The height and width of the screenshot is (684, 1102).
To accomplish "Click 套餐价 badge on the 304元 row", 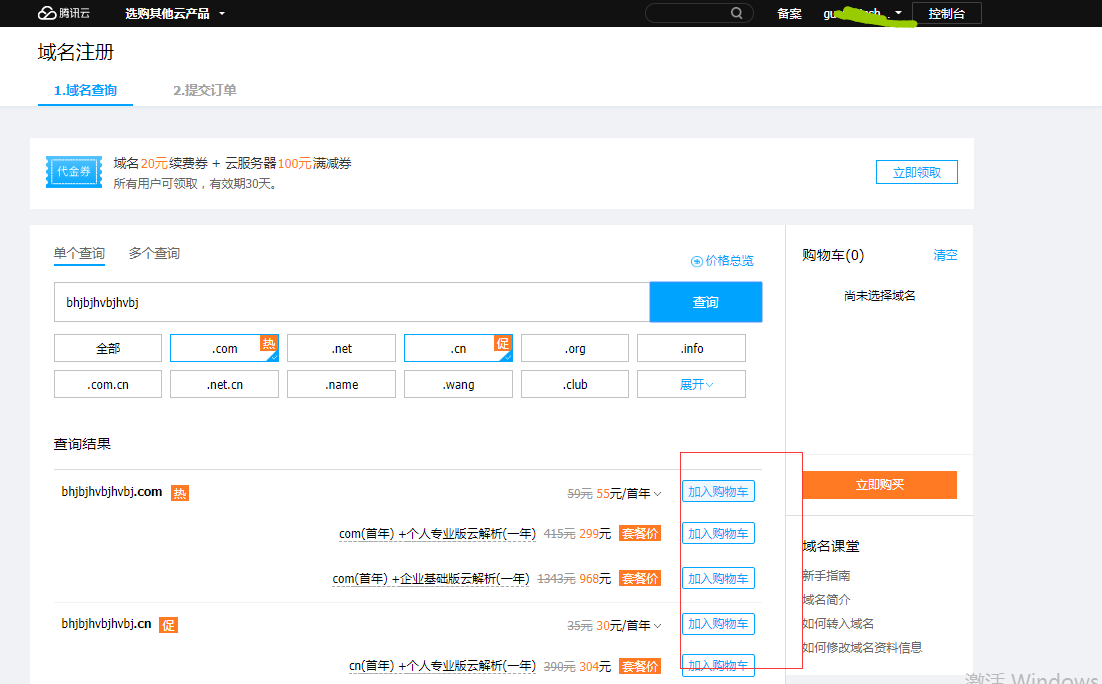I will (x=640, y=666).
